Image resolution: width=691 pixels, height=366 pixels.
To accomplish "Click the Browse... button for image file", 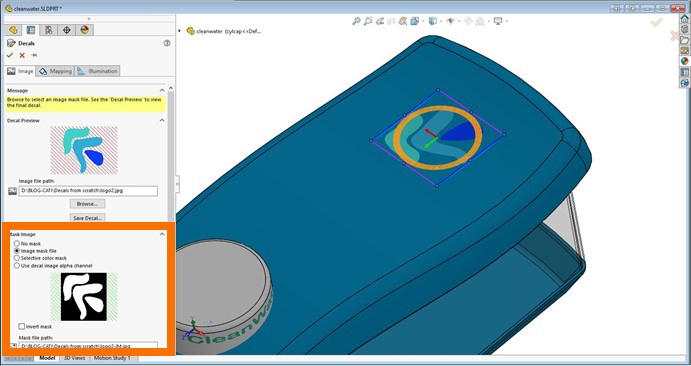I will [x=87, y=204].
